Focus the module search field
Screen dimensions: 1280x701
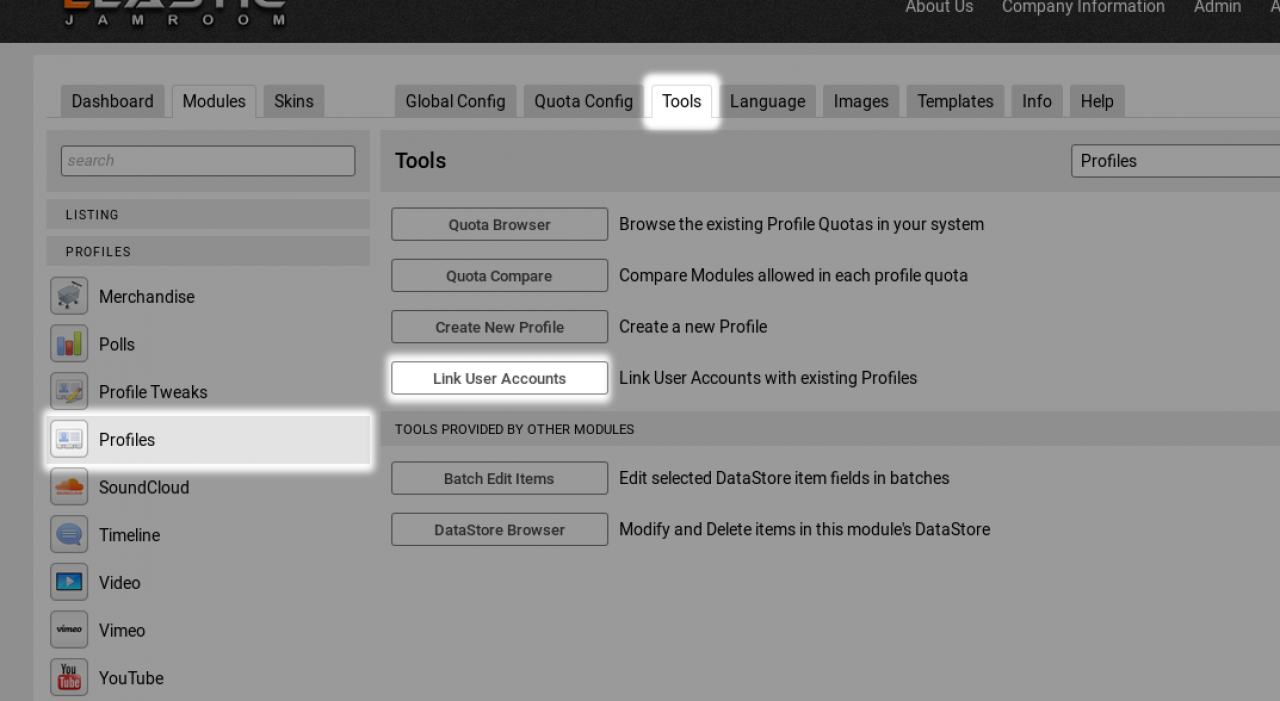coord(208,161)
